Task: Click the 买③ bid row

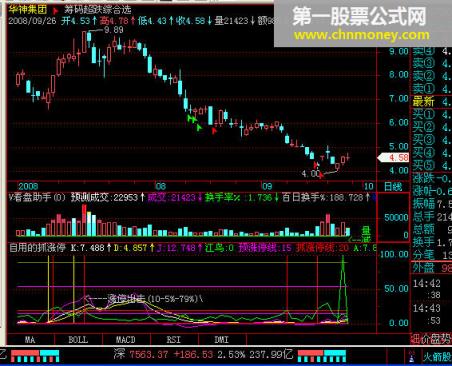Action: tap(432, 140)
